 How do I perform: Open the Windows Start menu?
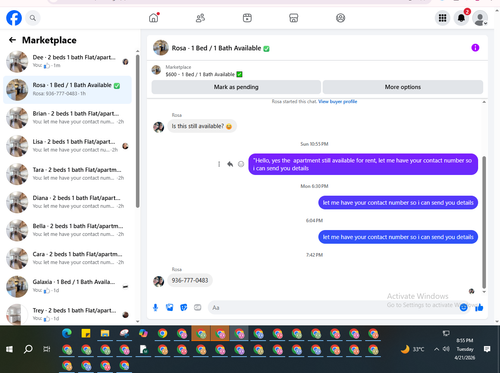tap(9, 349)
